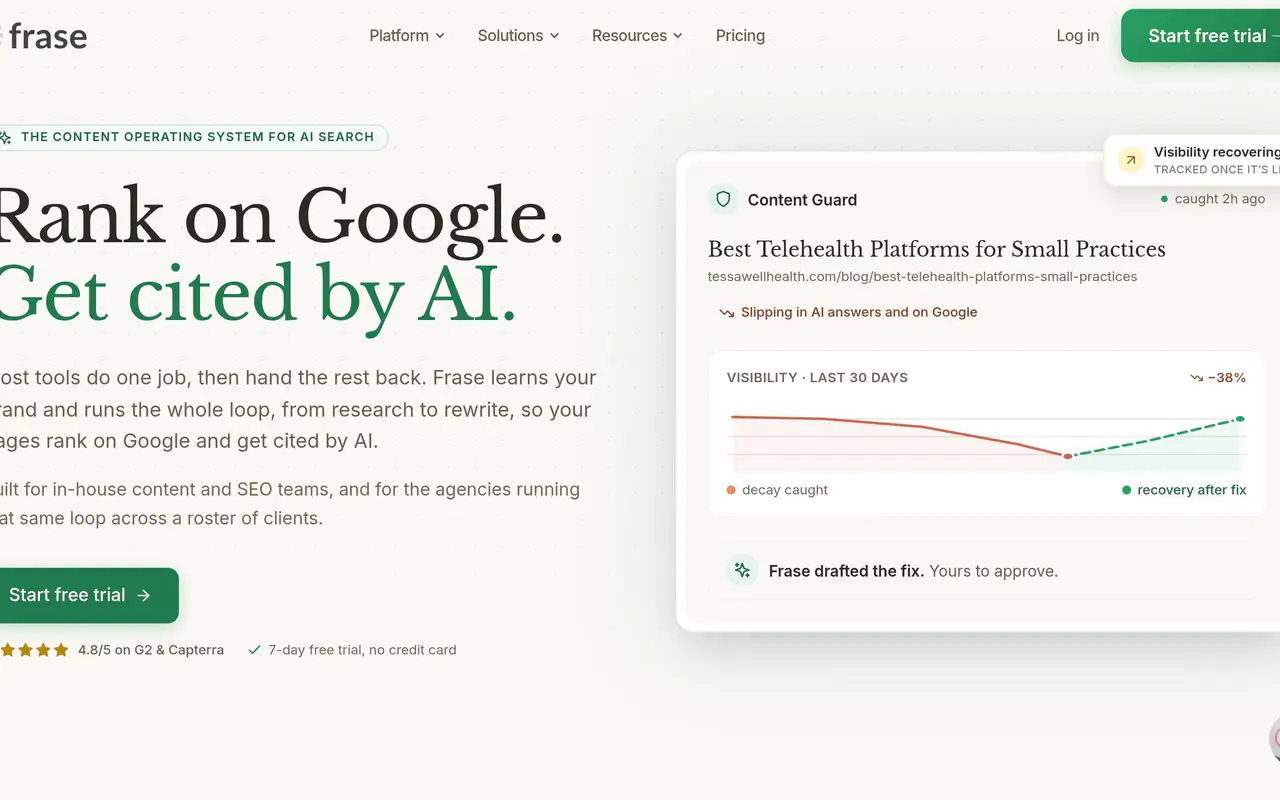Click the arrow icon in hero trial button
This screenshot has height=800, width=1280.
[x=144, y=595]
